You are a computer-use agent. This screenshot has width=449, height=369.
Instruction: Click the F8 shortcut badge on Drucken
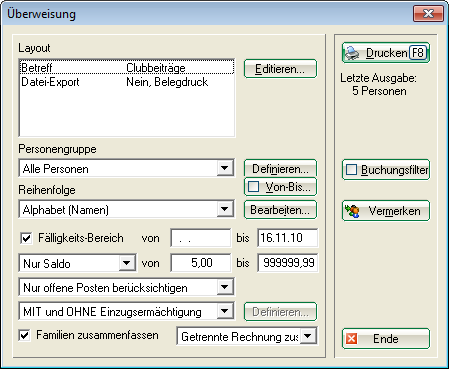pos(418,53)
